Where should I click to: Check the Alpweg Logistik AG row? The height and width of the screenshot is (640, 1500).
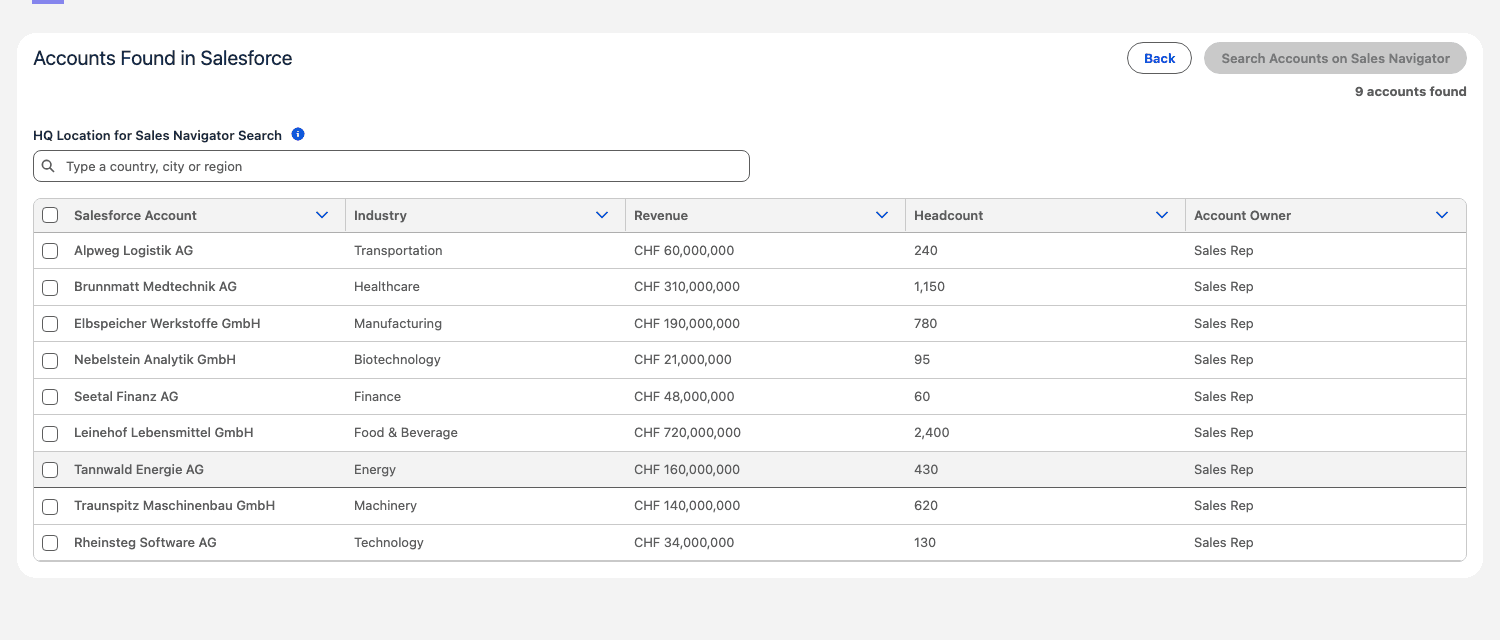50,251
